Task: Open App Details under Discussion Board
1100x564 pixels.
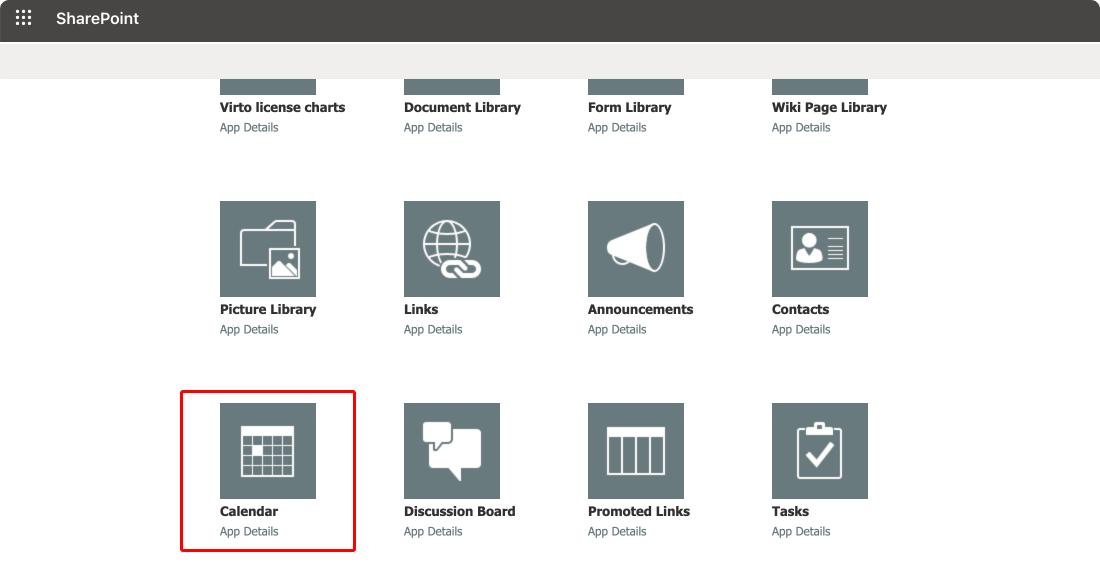Action: pyautogui.click(x=433, y=532)
